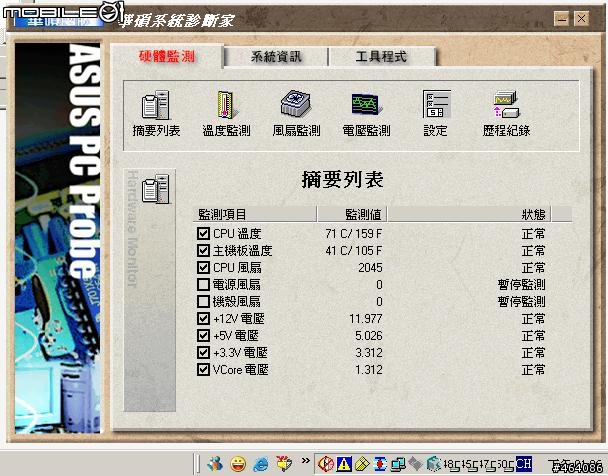
Task: Switch to the 工具程式 tab
Action: [x=381, y=57]
